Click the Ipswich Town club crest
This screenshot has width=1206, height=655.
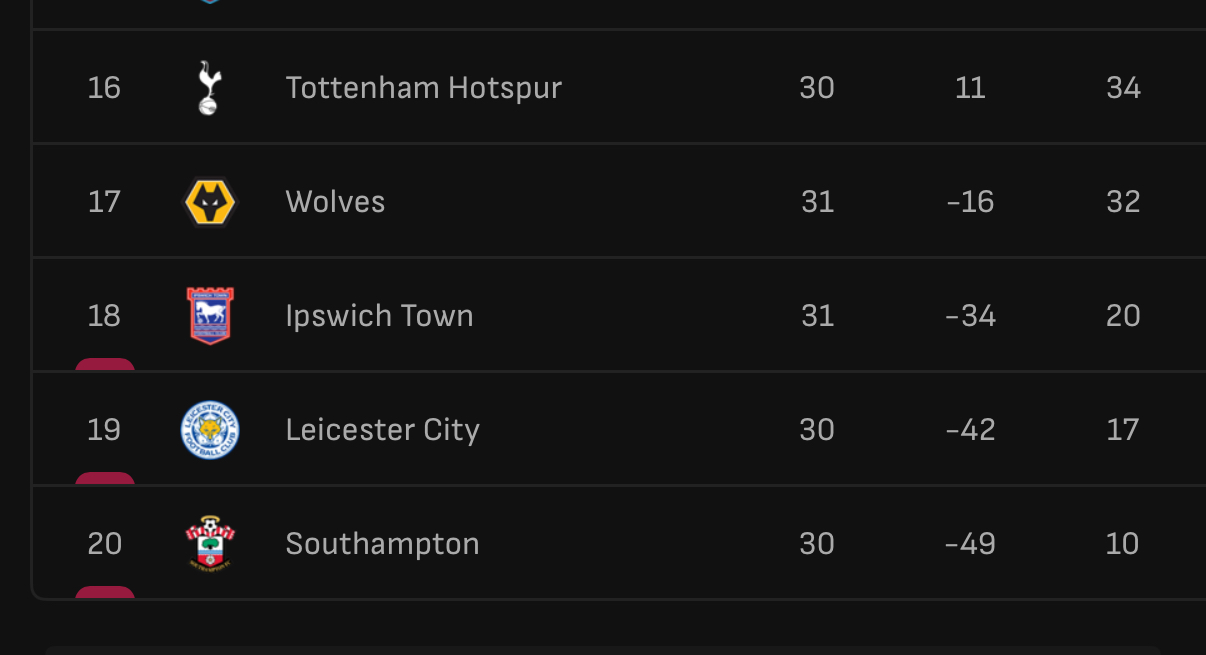(x=210, y=316)
